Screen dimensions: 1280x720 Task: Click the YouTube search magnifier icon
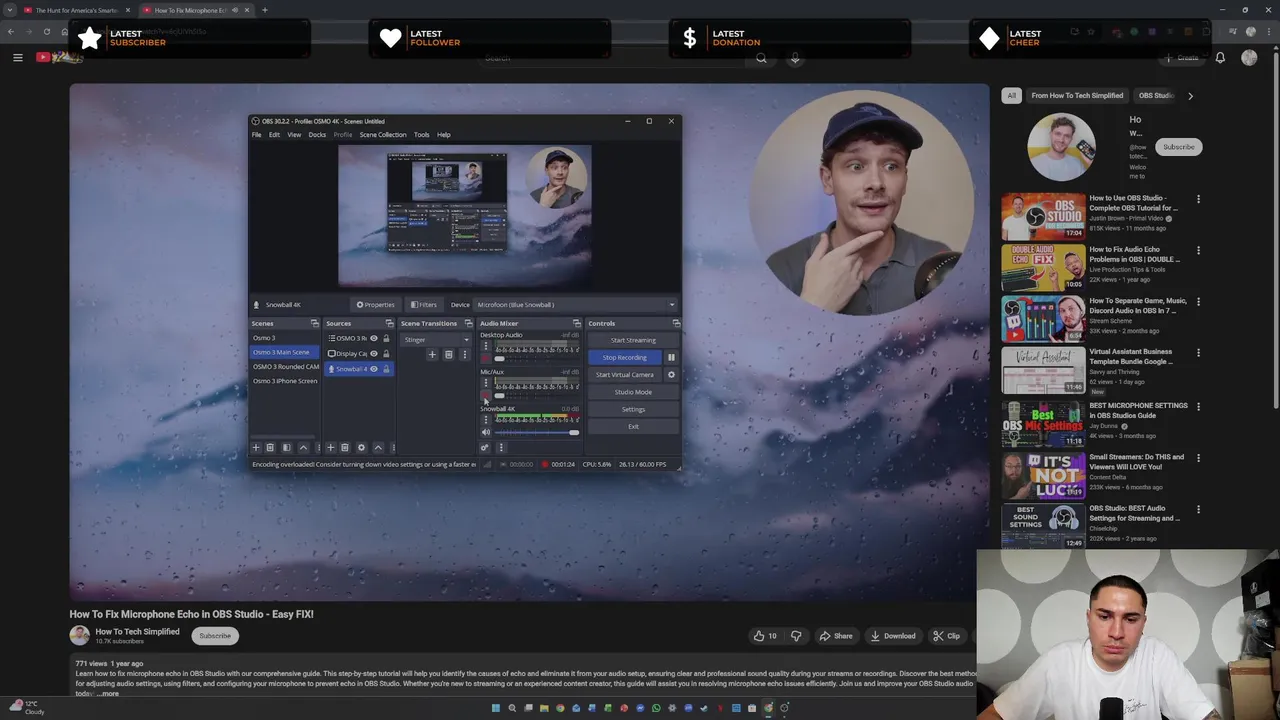coord(761,58)
